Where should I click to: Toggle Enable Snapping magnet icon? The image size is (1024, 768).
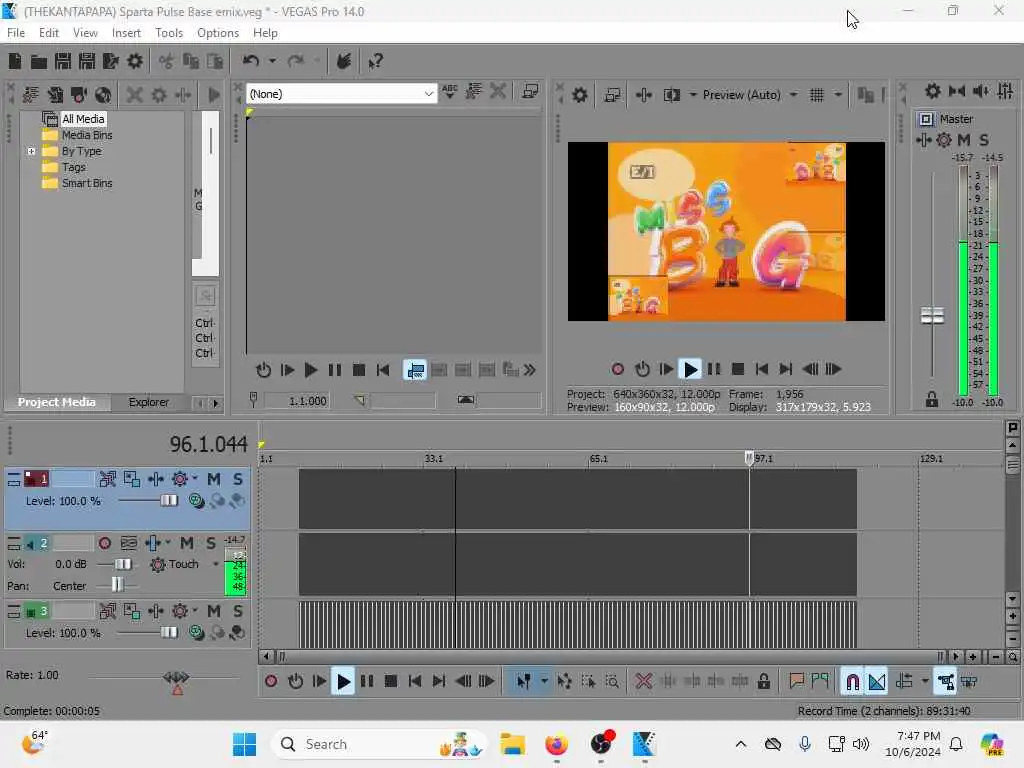(852, 682)
